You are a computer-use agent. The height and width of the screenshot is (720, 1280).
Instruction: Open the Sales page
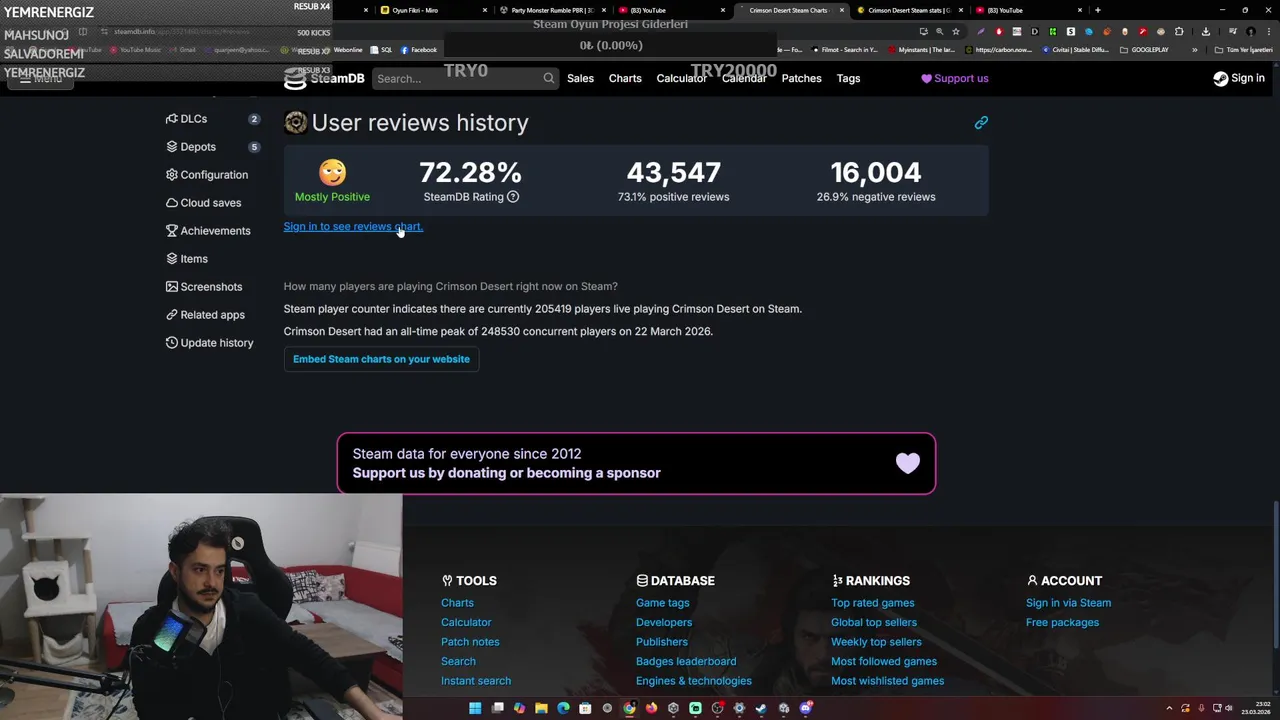[x=580, y=78]
